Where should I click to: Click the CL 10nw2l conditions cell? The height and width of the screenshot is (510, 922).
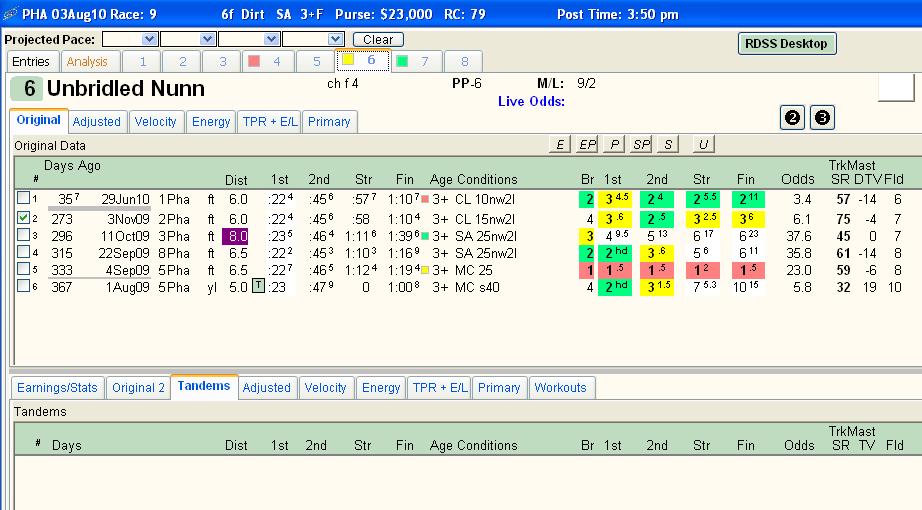(485, 199)
